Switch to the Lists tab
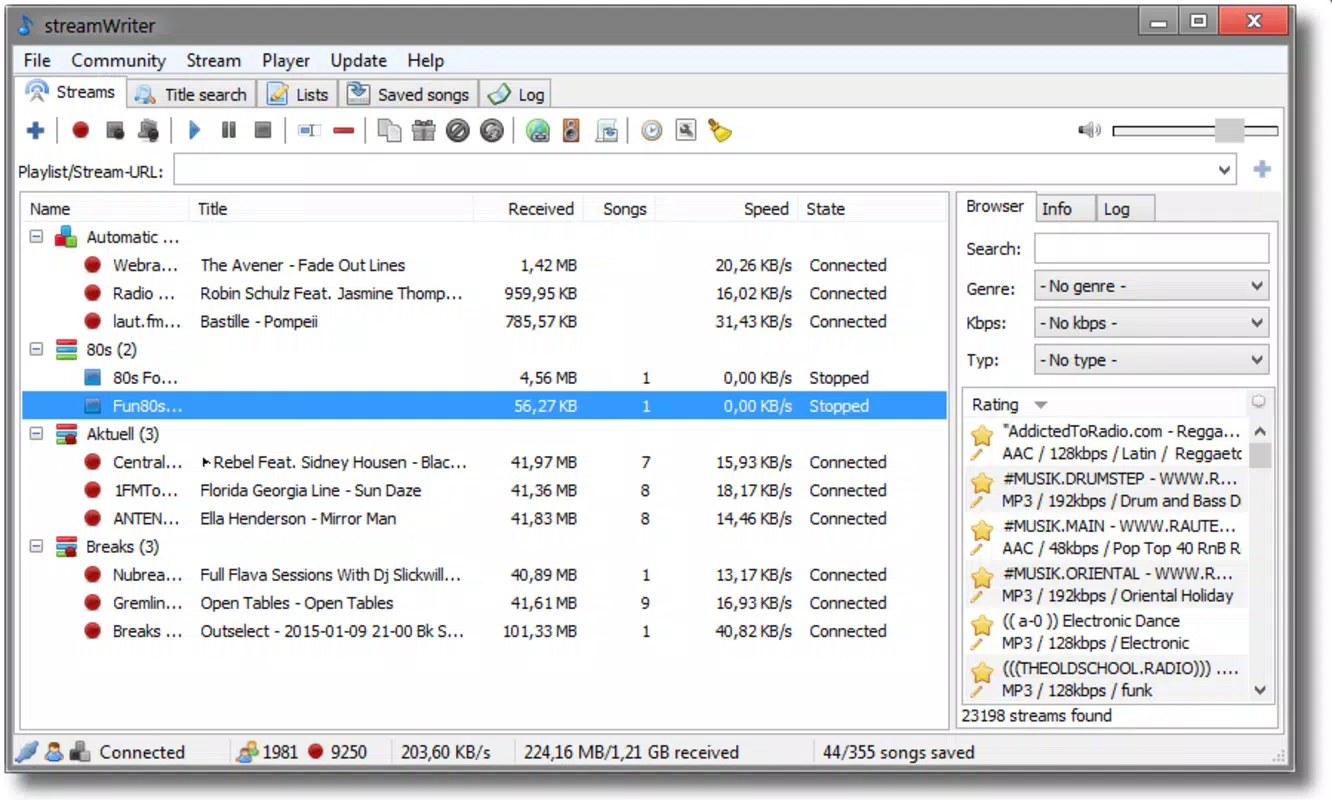 (298, 94)
